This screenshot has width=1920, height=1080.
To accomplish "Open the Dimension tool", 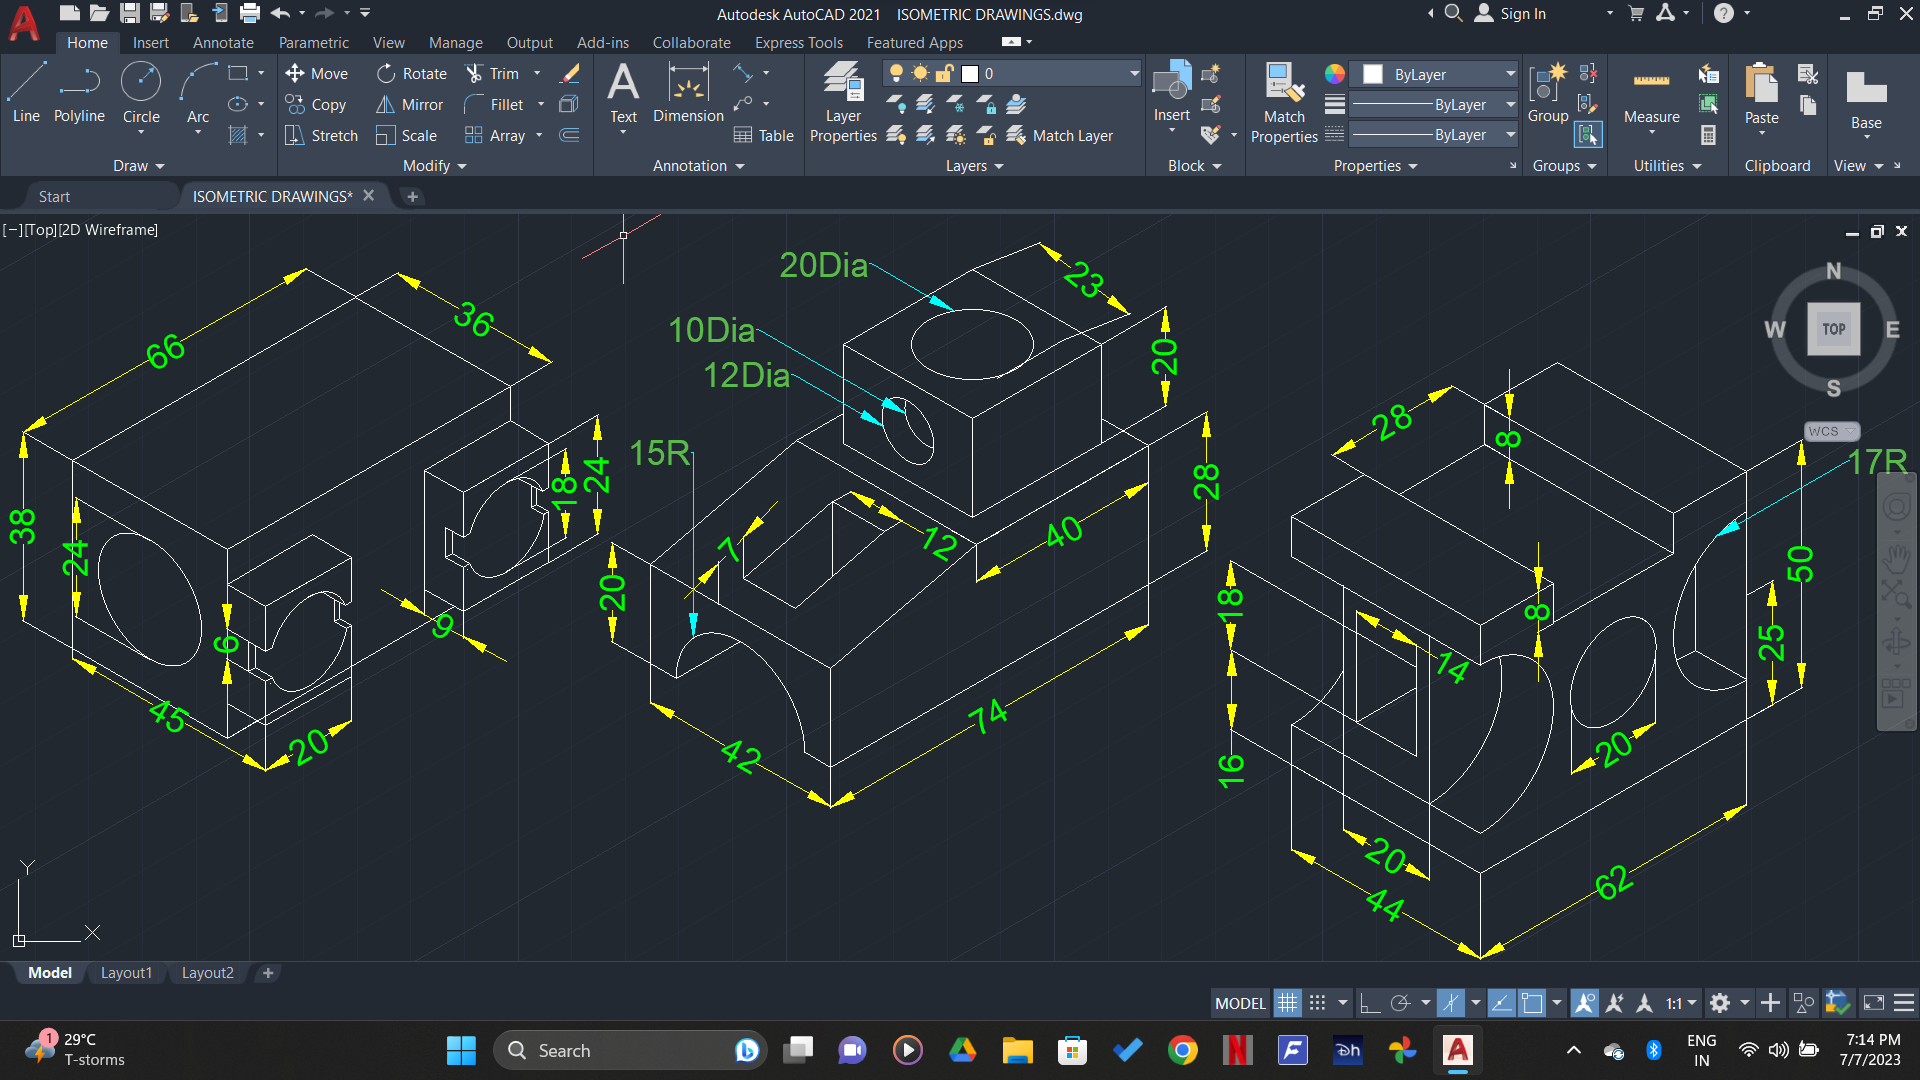I will [688, 95].
